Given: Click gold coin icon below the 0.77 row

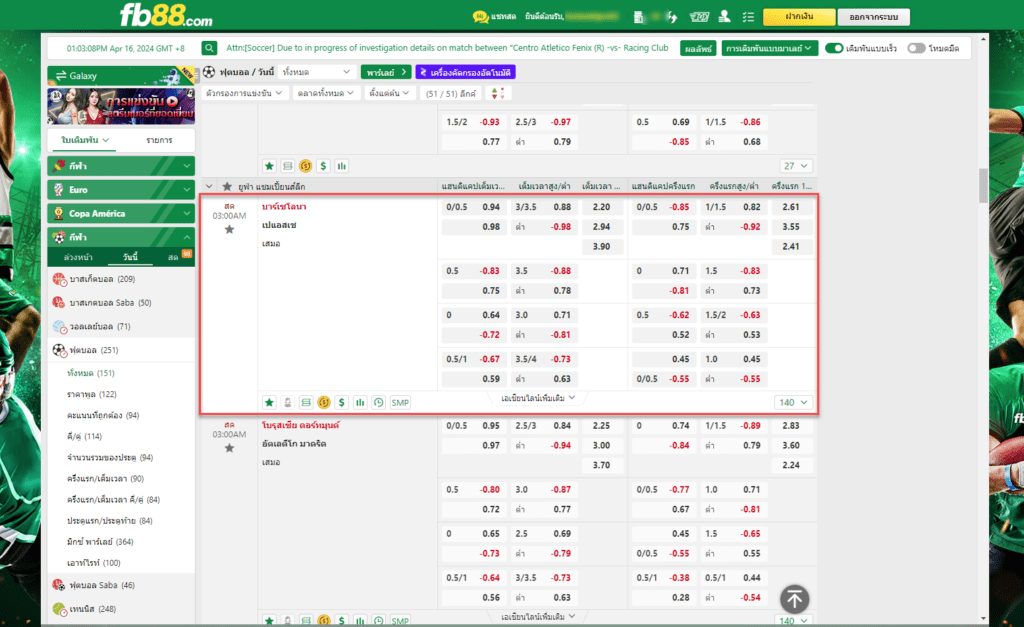Looking at the screenshot, I should [306, 166].
